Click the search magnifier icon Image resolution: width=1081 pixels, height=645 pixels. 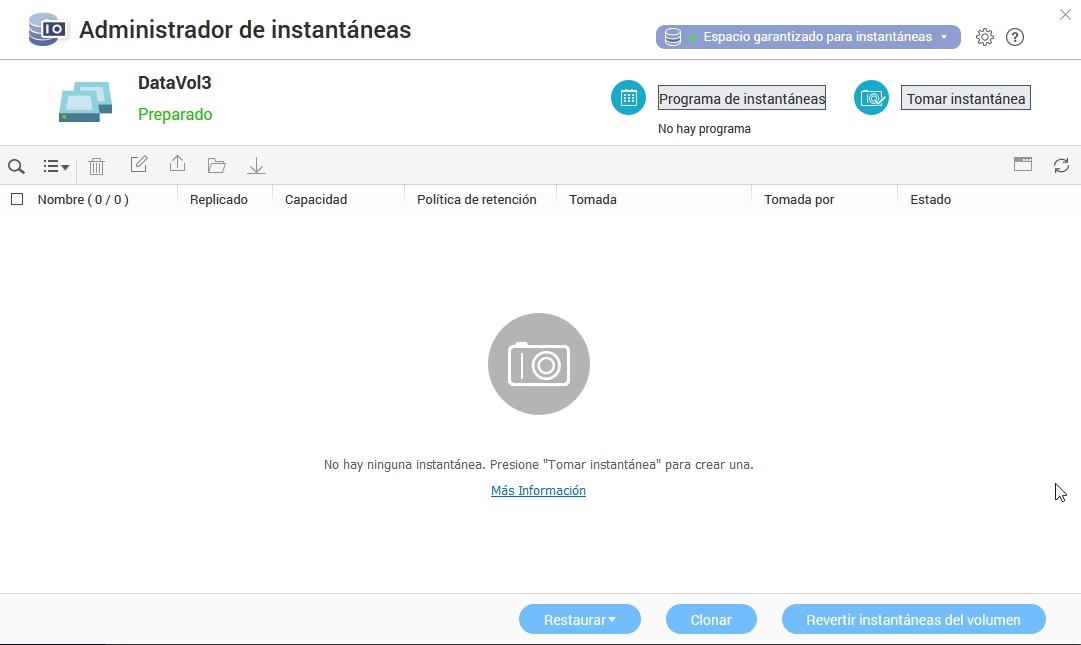(16, 167)
